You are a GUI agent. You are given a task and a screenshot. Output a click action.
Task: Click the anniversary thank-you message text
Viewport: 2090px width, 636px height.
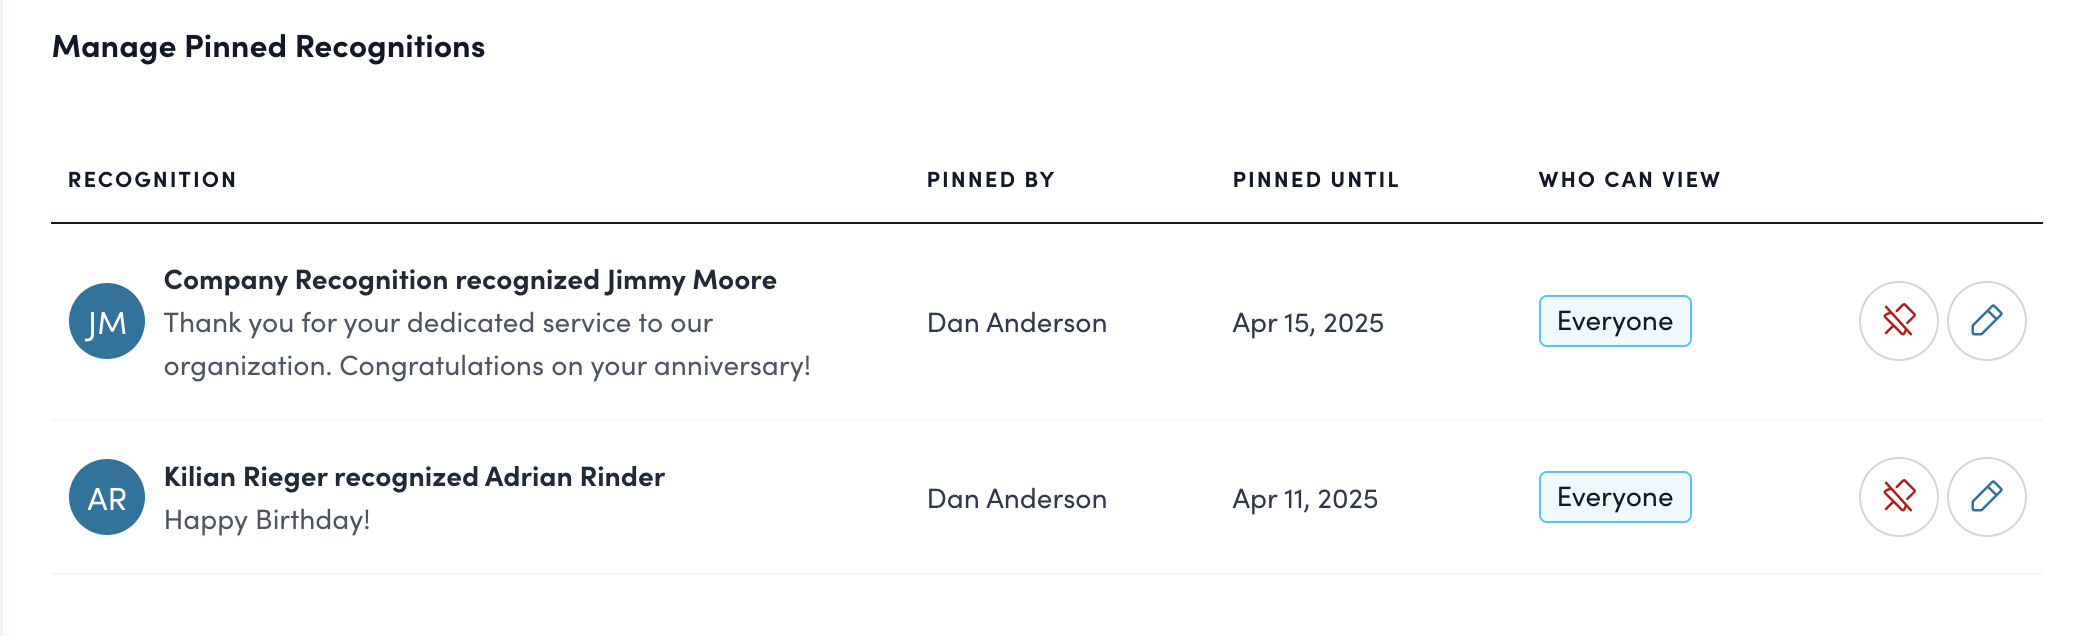(487, 345)
